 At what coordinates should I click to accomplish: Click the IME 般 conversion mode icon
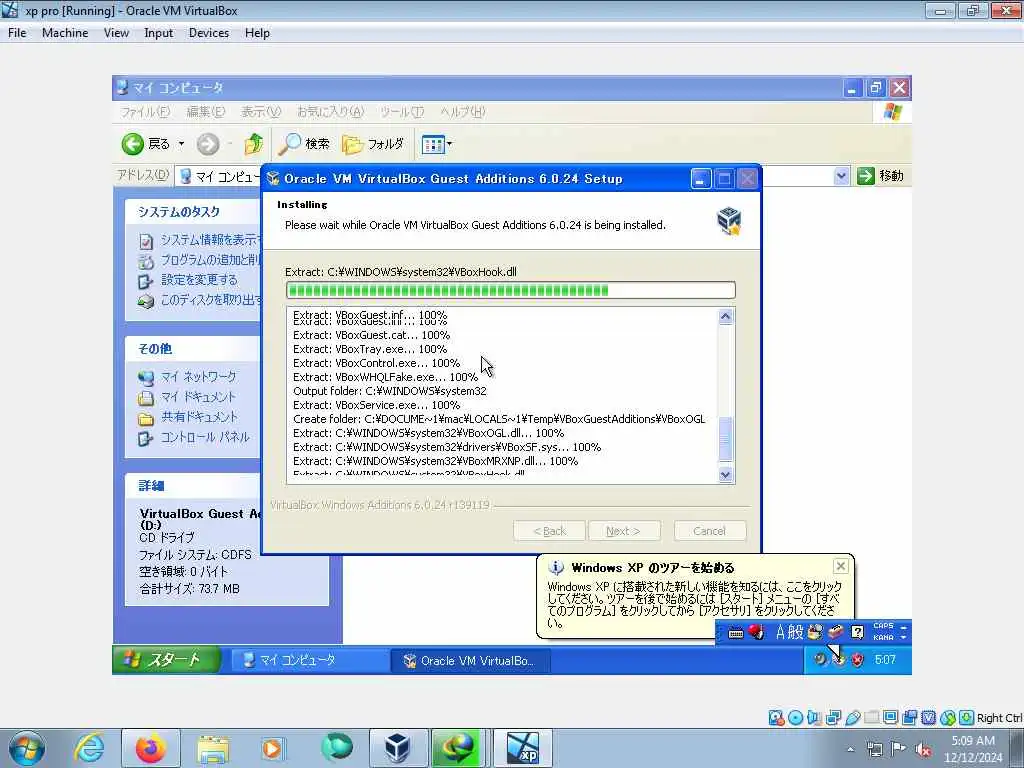[x=795, y=632]
